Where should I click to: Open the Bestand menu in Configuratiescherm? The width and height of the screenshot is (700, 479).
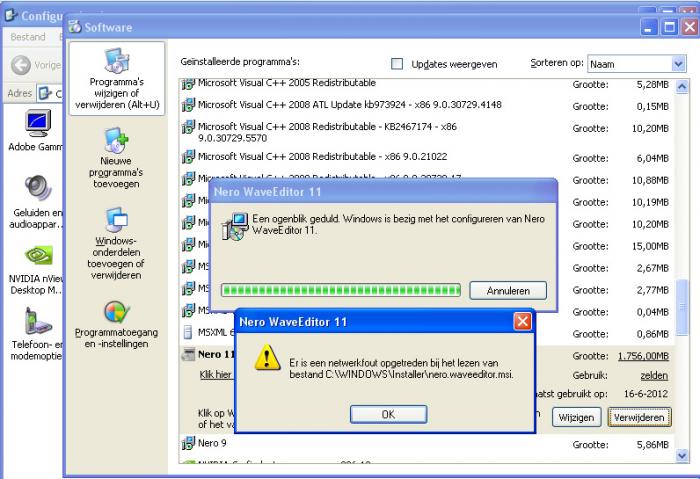pos(28,37)
